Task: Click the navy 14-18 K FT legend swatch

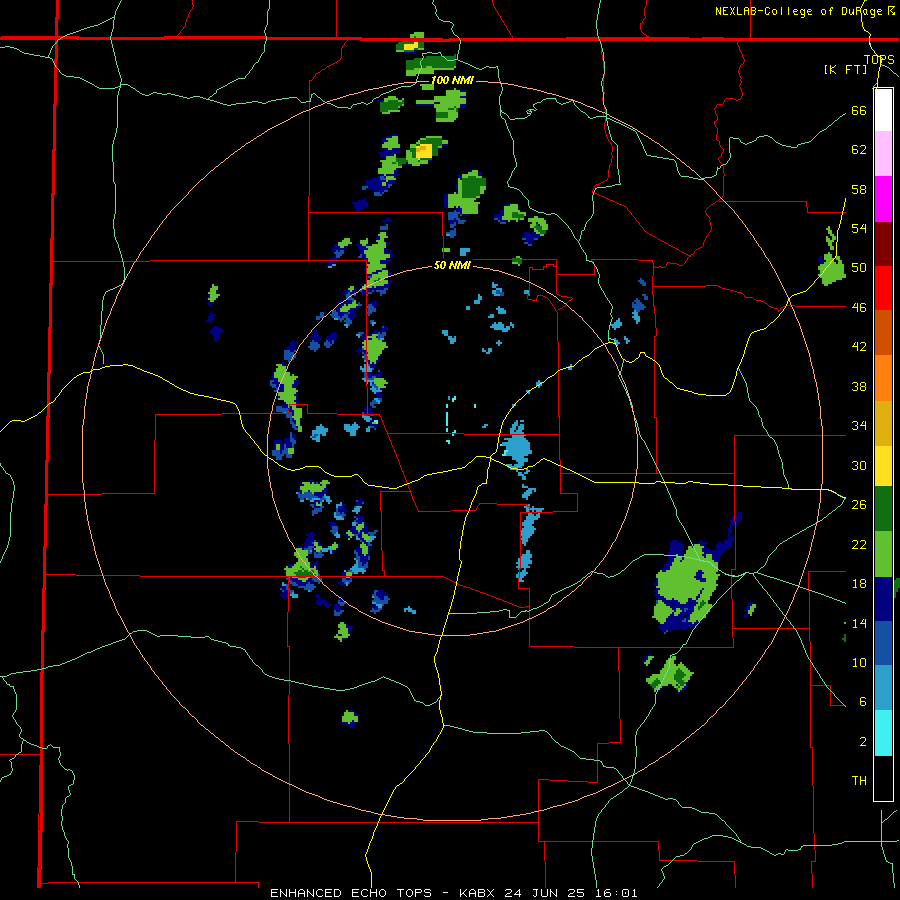Action: (883, 599)
